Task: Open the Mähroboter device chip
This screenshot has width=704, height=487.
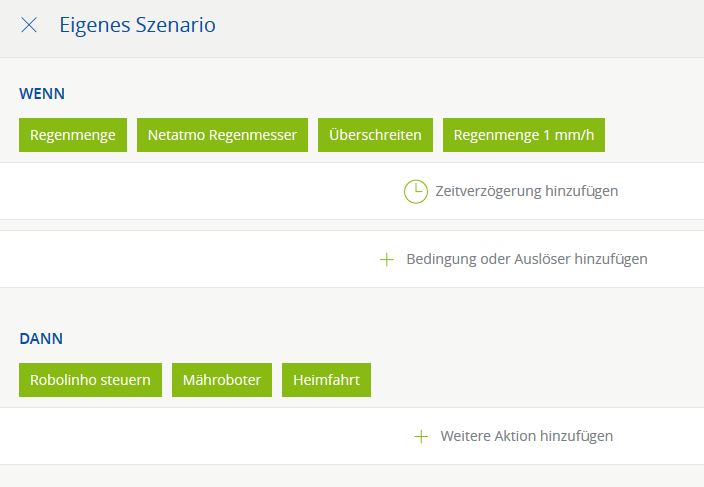Action: [222, 380]
